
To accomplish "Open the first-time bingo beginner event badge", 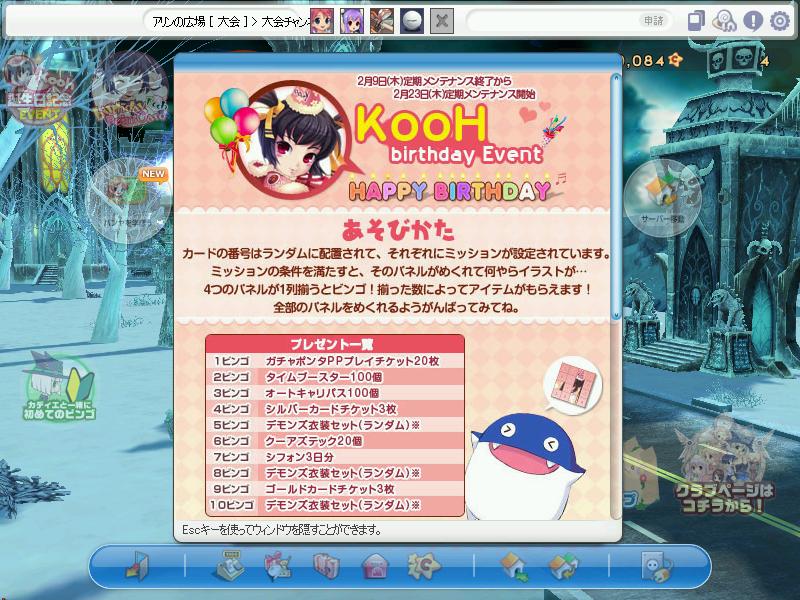I will coord(59,386).
